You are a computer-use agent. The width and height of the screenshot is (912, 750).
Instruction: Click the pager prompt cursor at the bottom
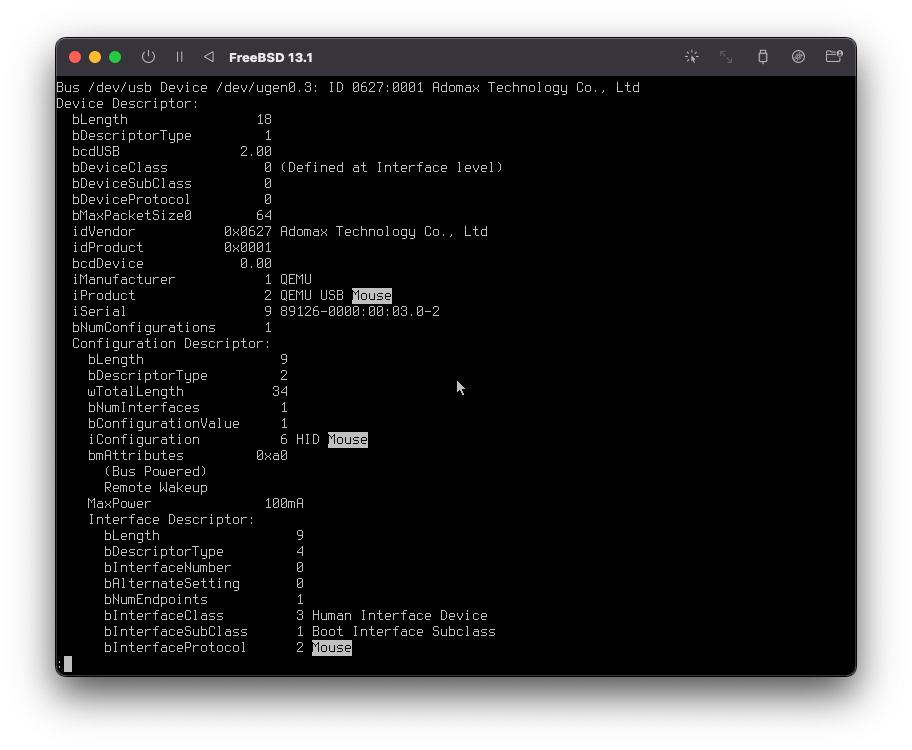(x=67, y=664)
